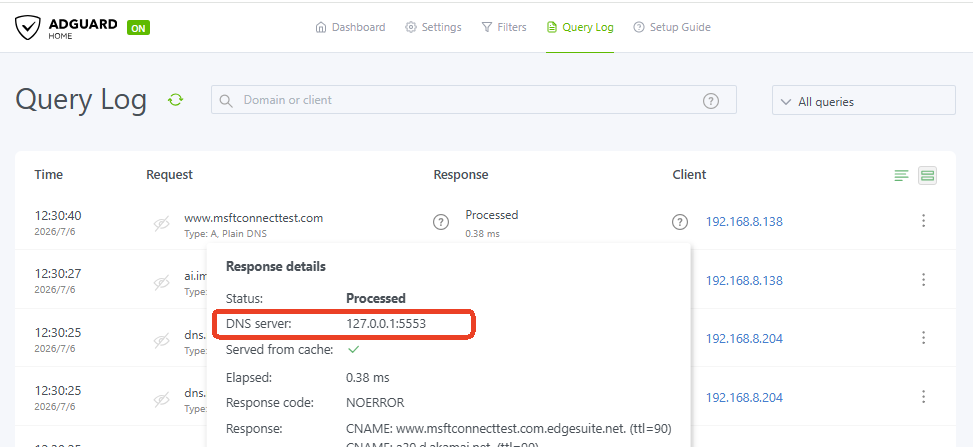
Task: Click the Served from cache checkmark
Action: click(353, 350)
